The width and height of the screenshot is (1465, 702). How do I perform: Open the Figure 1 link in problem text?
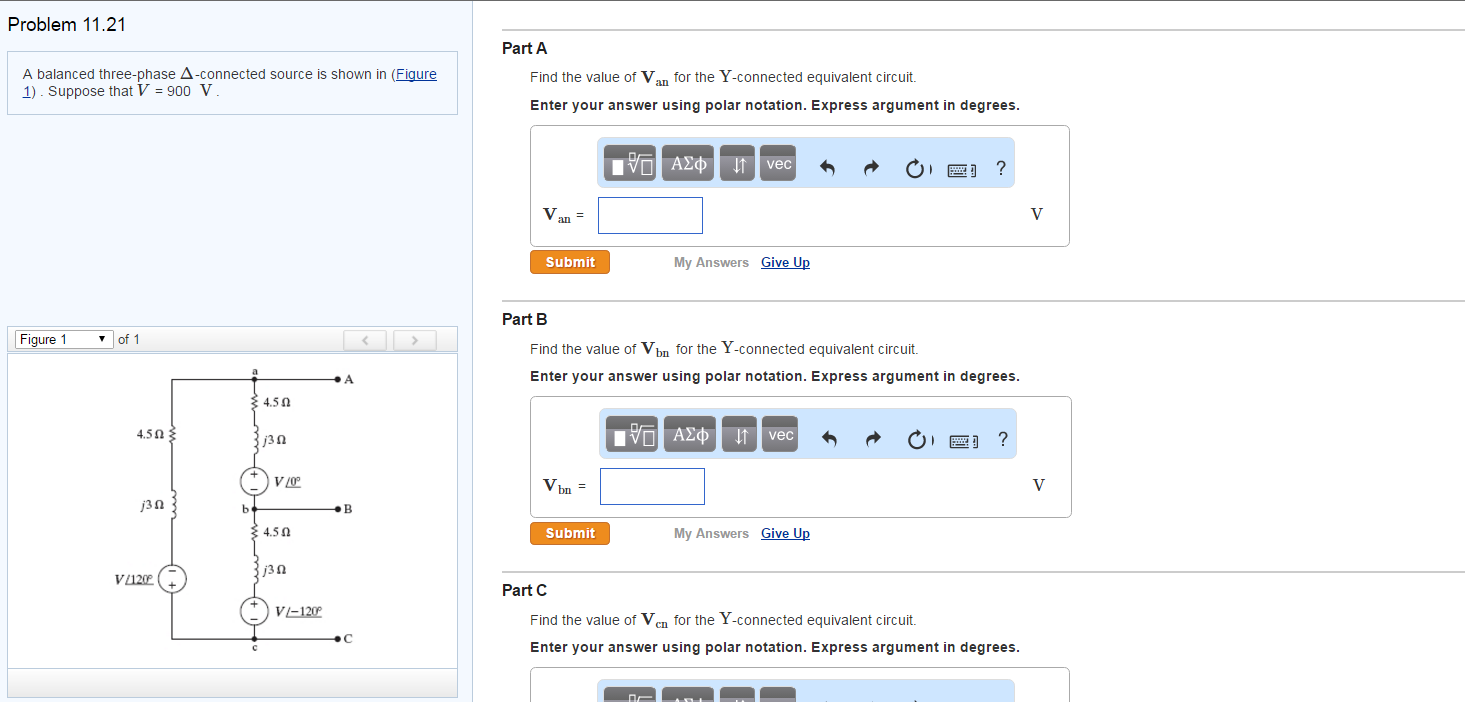tap(416, 74)
